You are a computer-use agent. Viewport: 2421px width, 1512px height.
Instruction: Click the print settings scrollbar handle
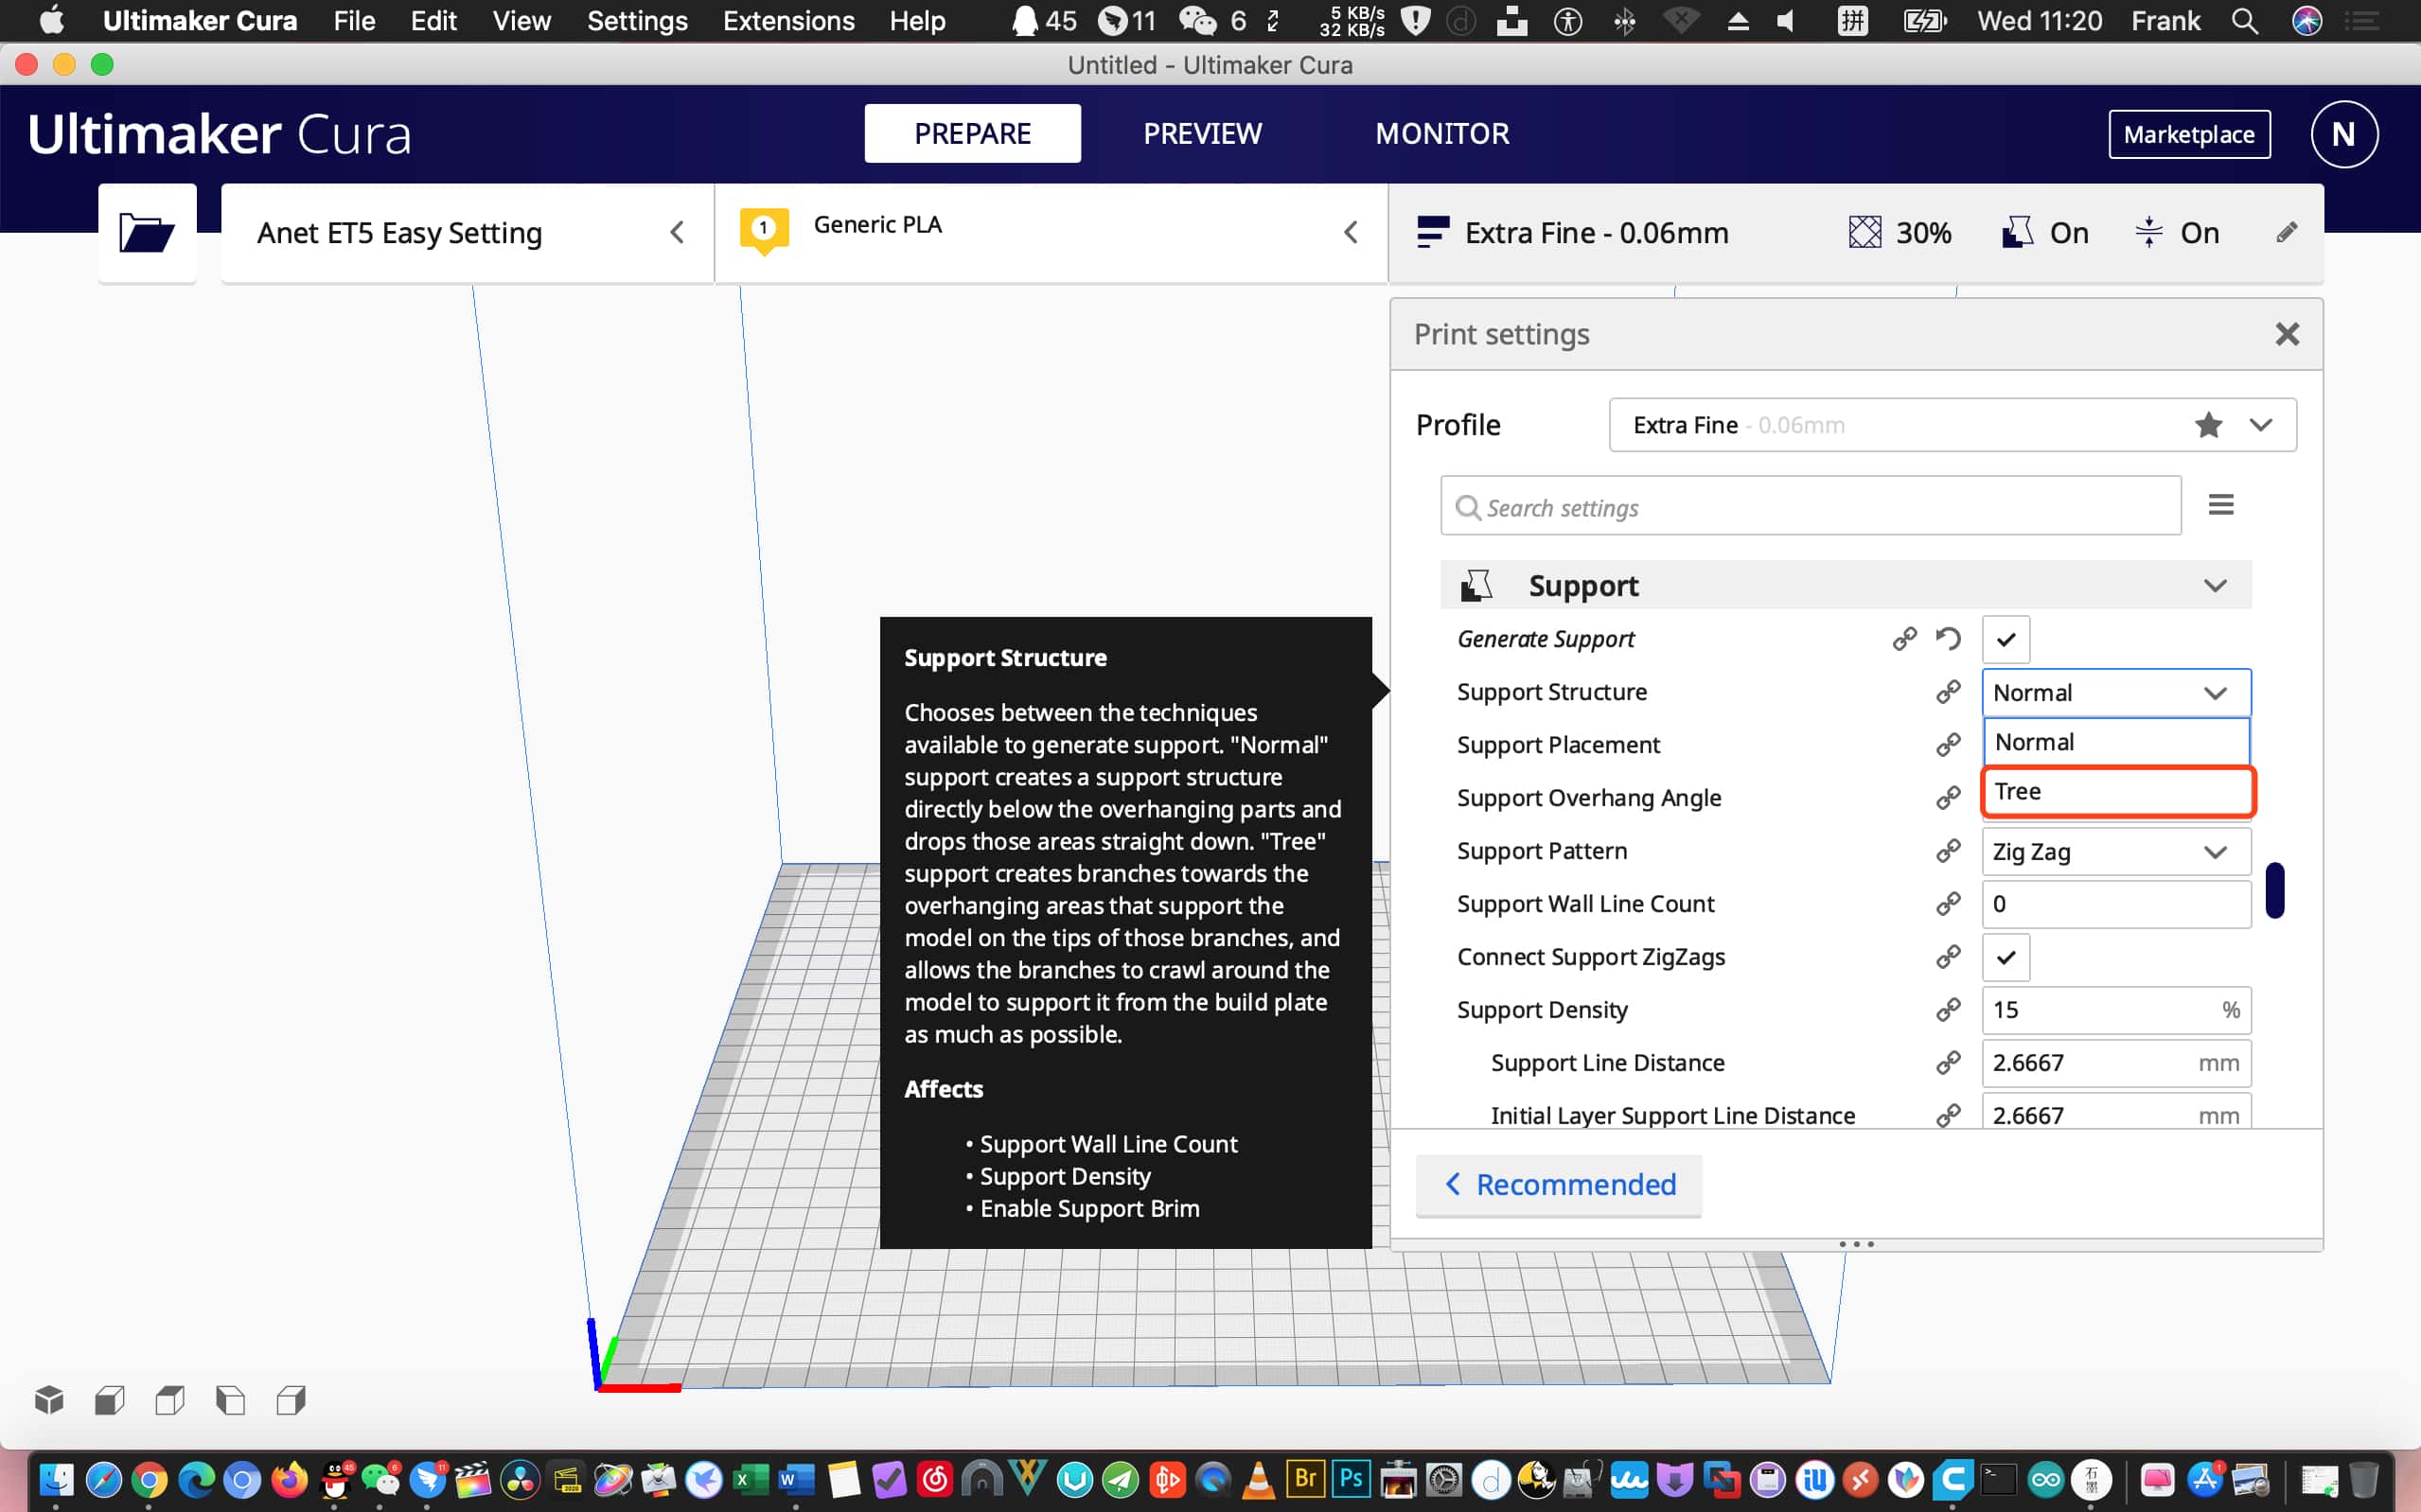pyautogui.click(x=2274, y=889)
